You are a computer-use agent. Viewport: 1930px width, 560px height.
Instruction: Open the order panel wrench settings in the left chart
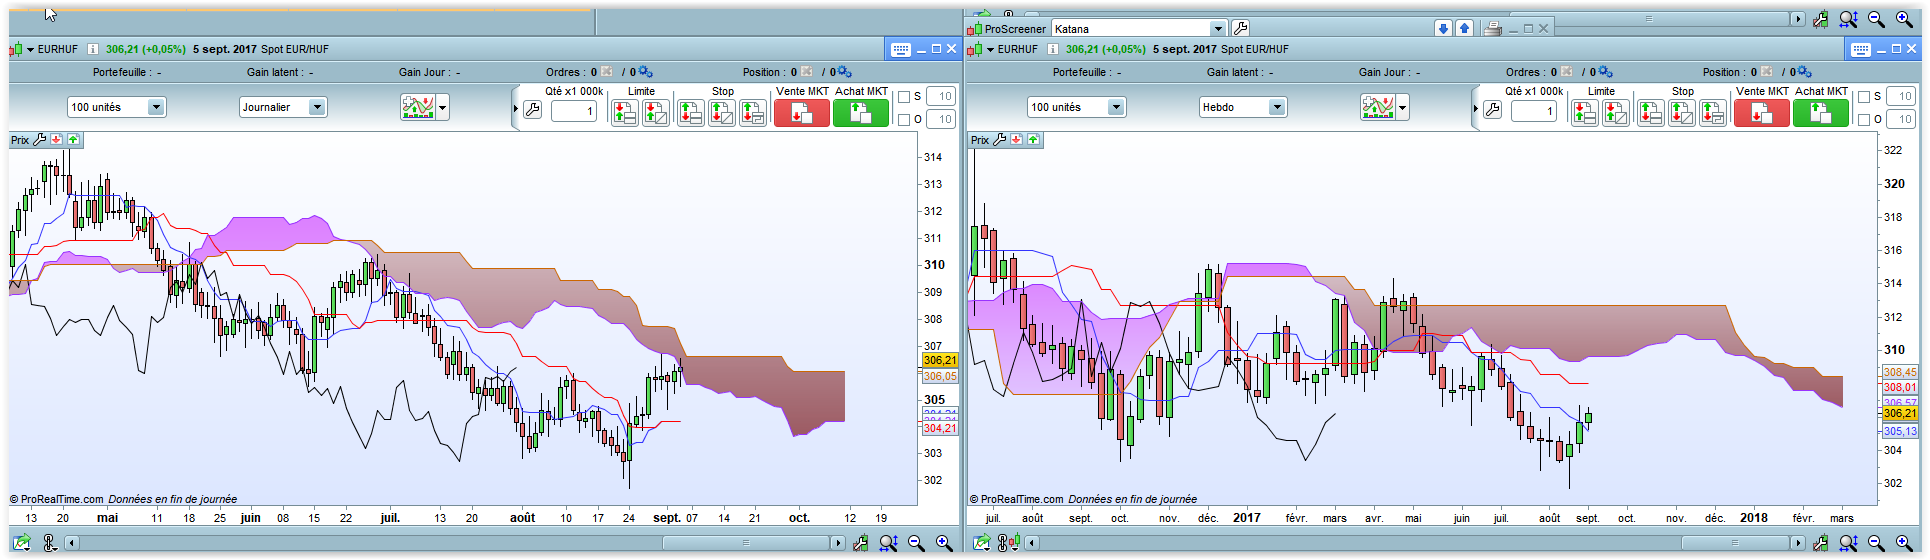532,110
